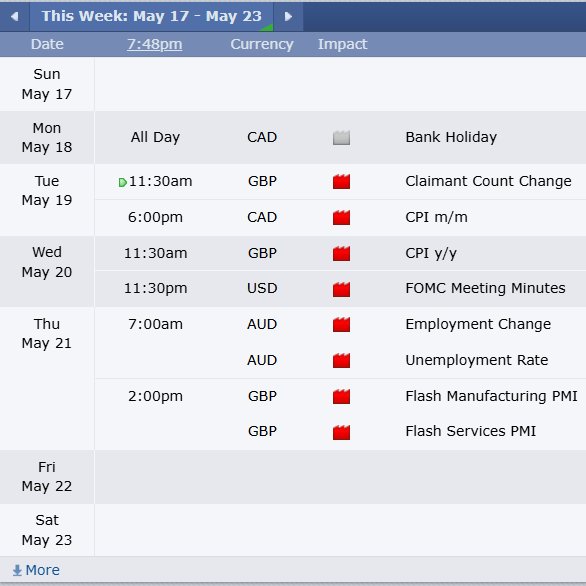Click red impact icon for CPI m/m
The image size is (586, 586).
[x=341, y=217]
